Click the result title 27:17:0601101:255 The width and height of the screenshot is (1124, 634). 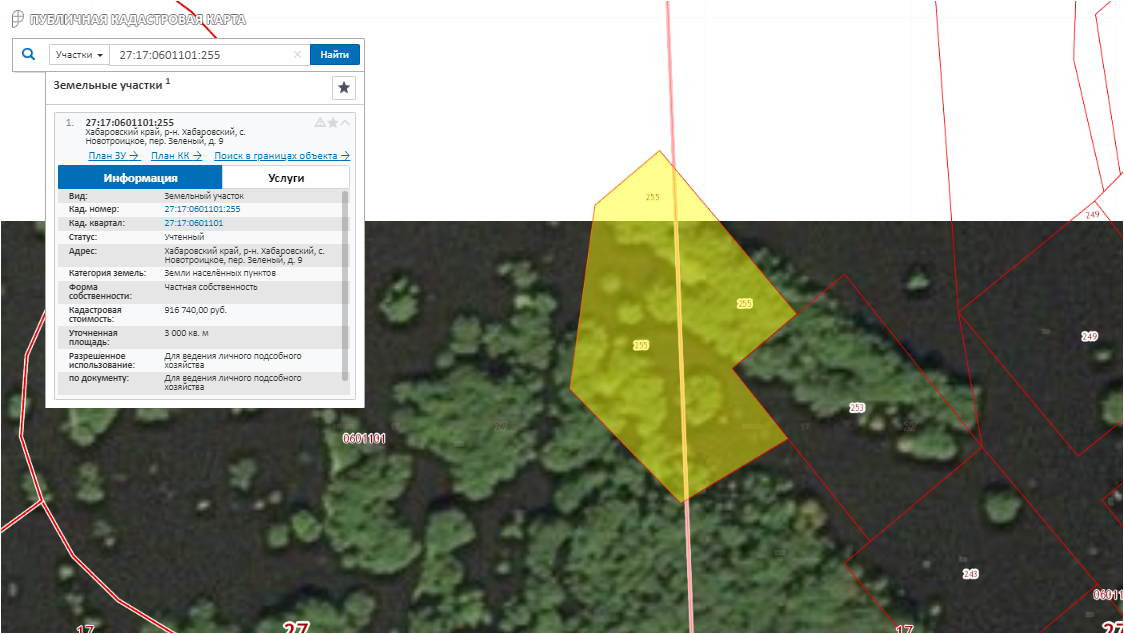pos(129,123)
